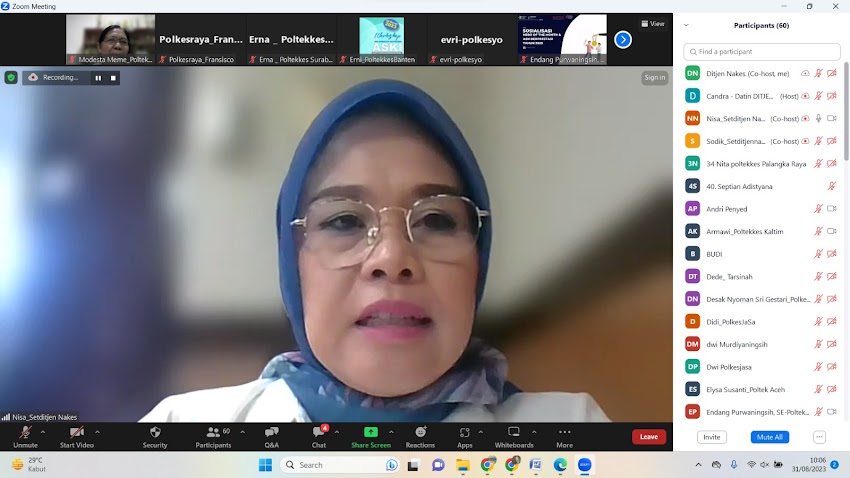Image resolution: width=850 pixels, height=478 pixels.
Task: Open Whiteboards
Action: [514, 437]
